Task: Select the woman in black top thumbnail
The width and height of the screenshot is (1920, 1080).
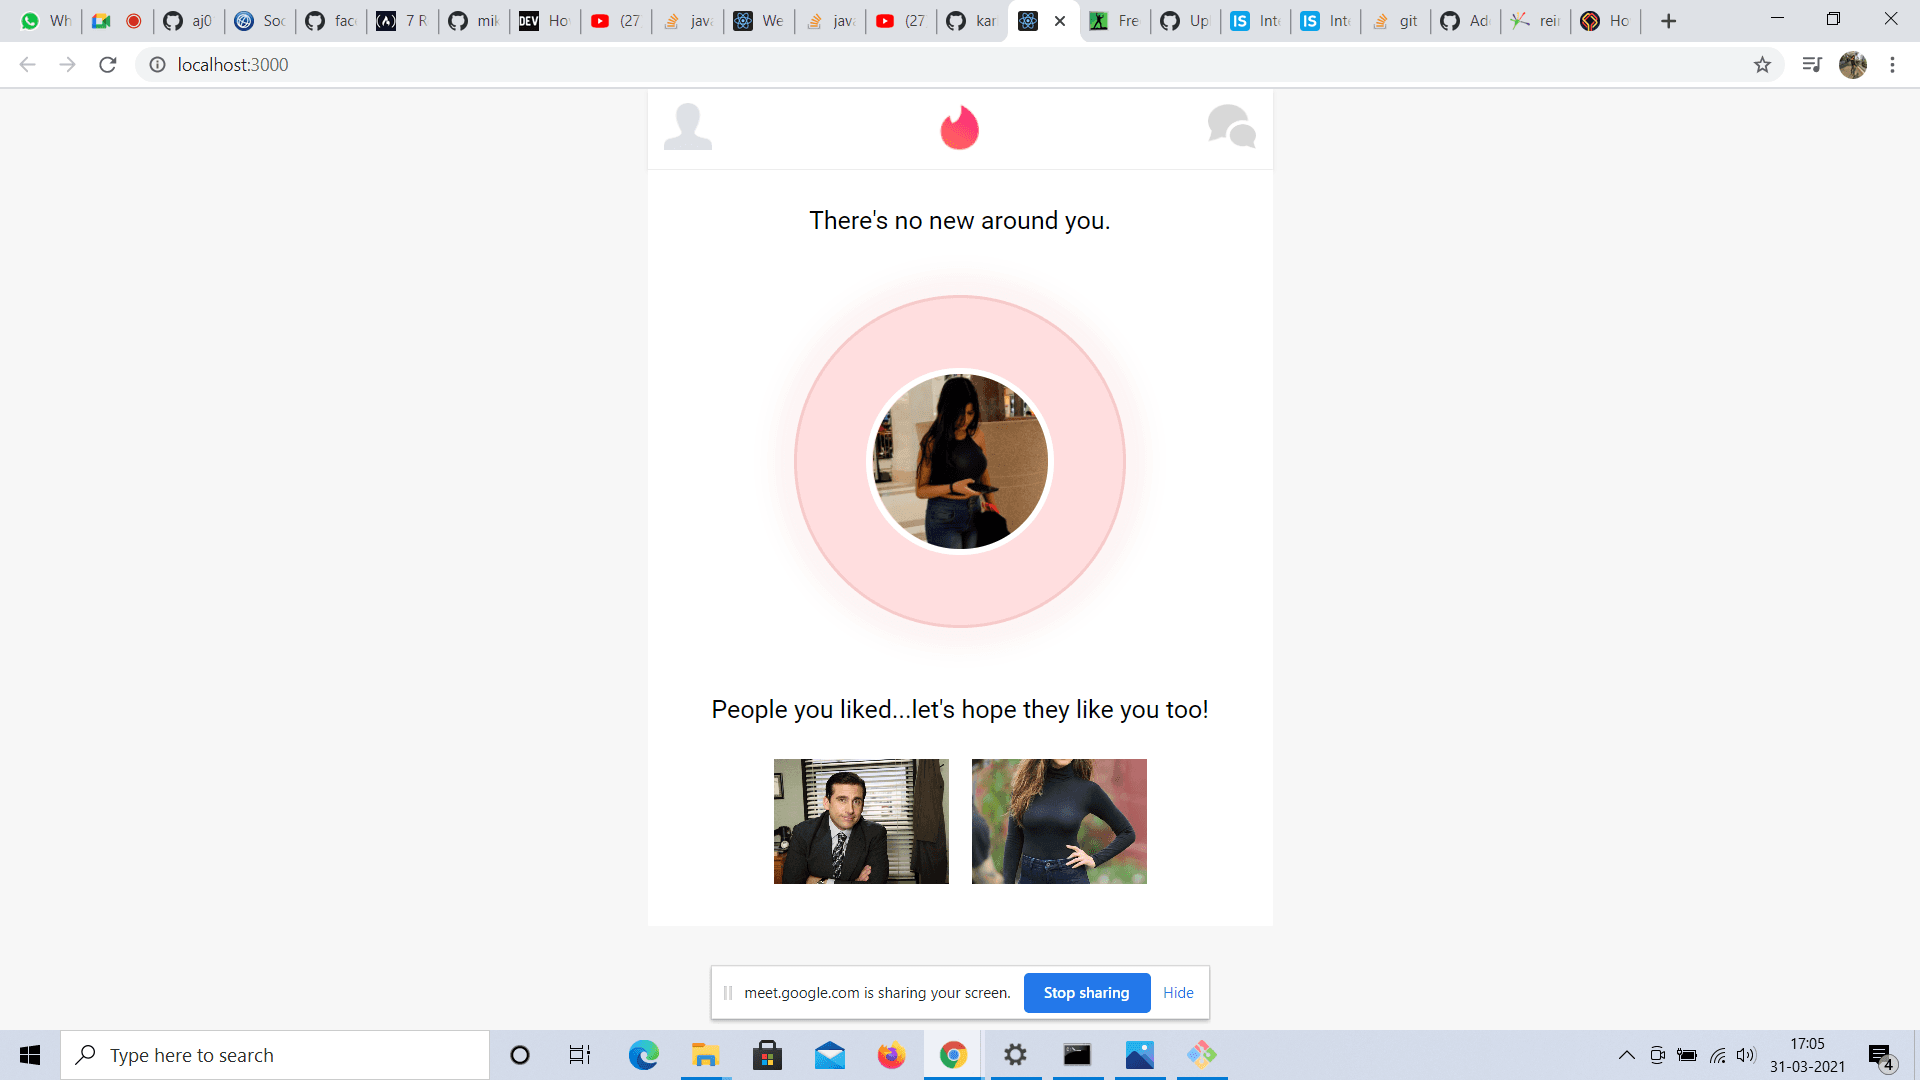Action: coord(1059,821)
